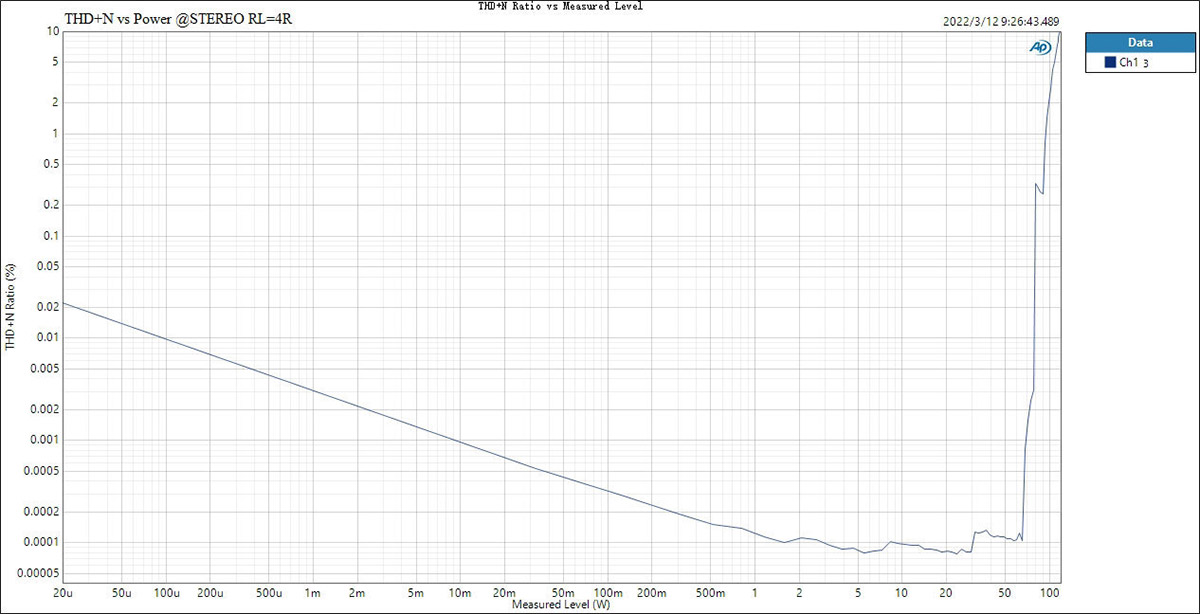Click the '0.005' y-axis tick label
1200x614 pixels.
tap(45, 368)
